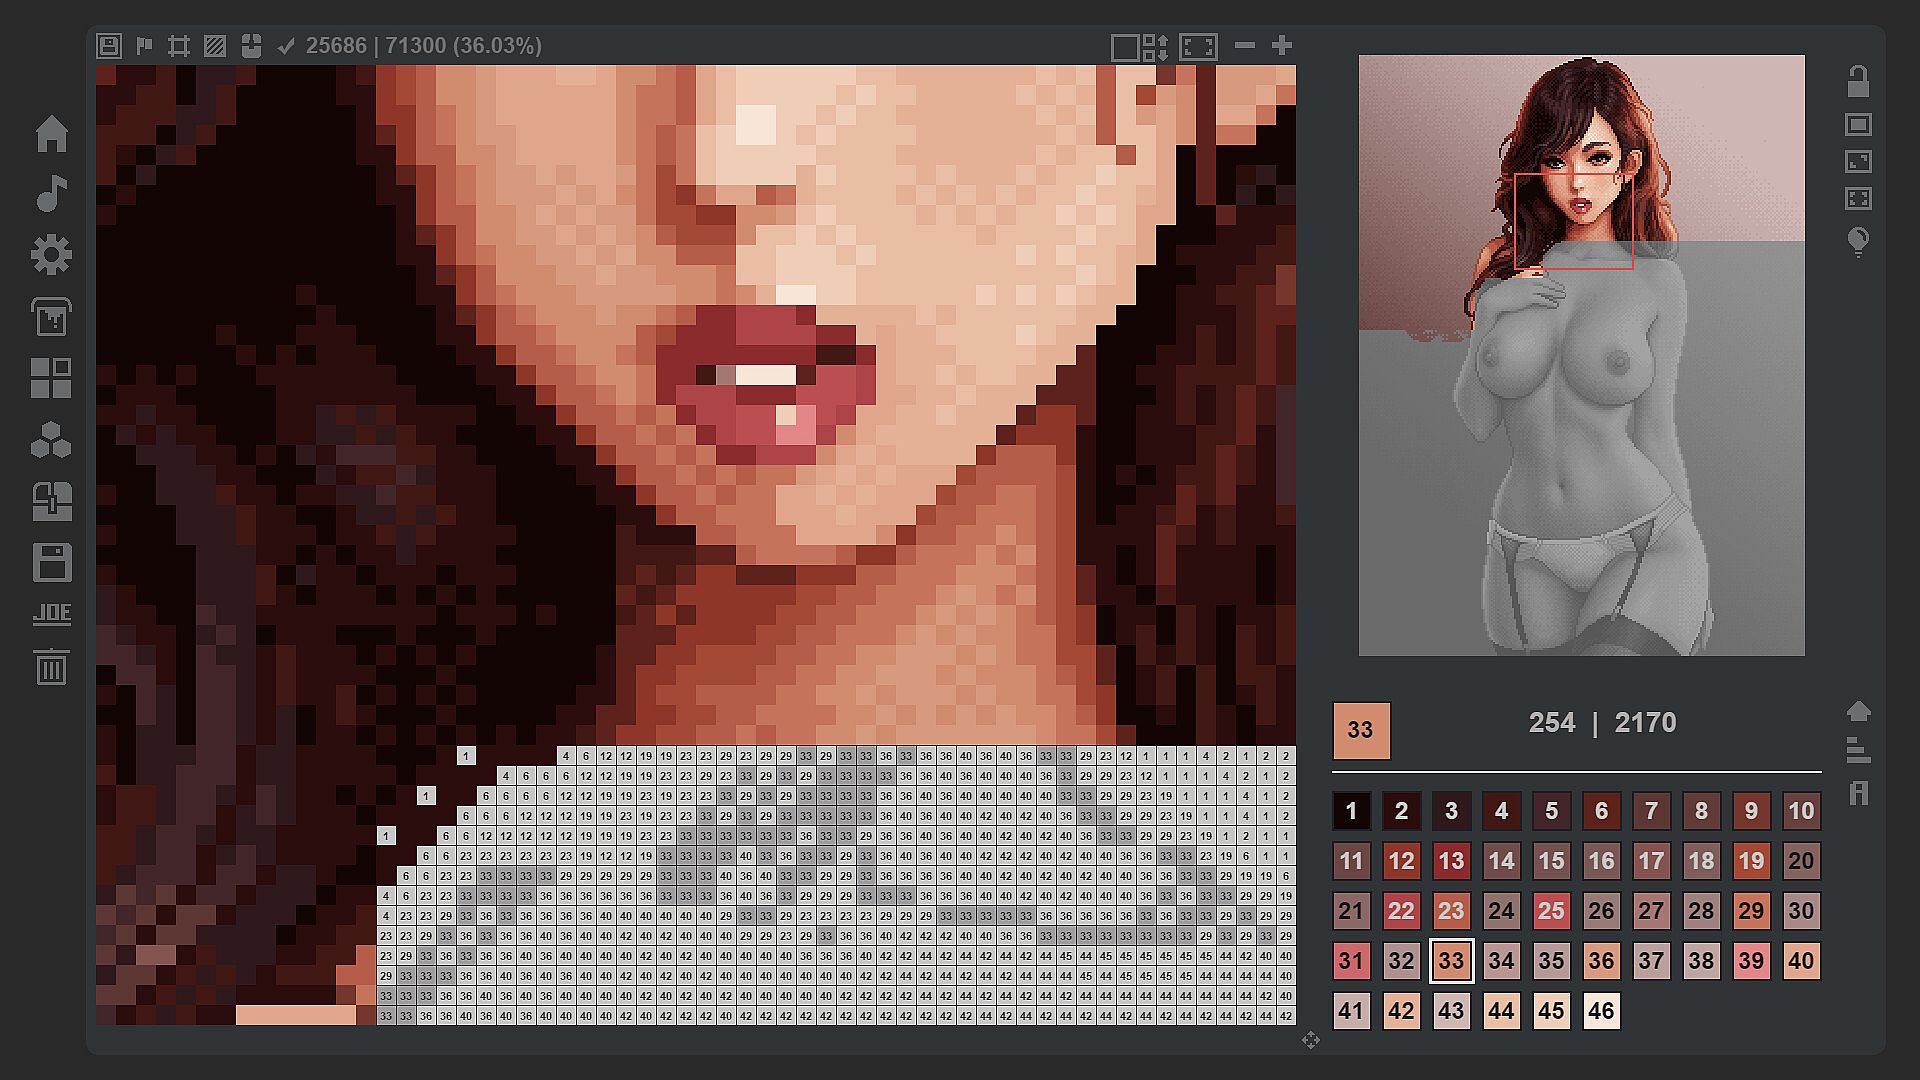Click the floppy disk save icon in sidebar
The width and height of the screenshot is (1920, 1080).
pos(51,563)
